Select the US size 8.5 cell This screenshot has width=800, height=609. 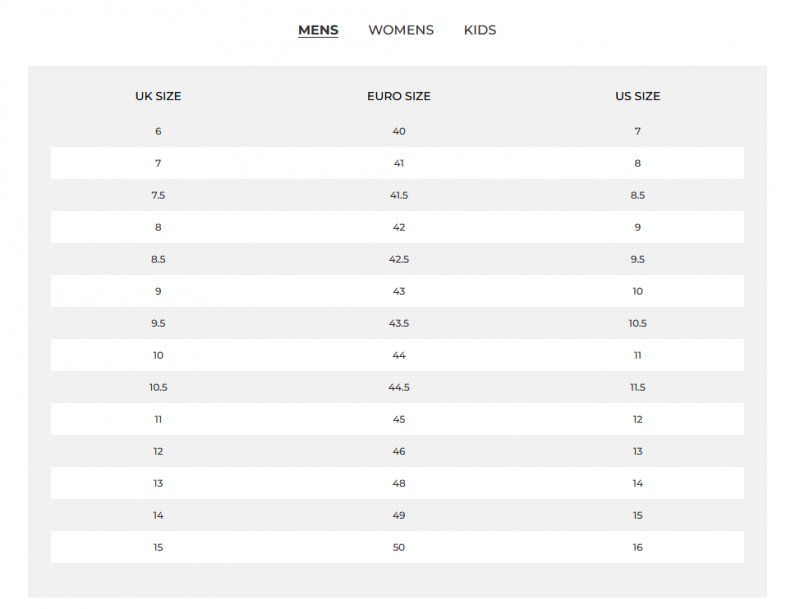638,195
